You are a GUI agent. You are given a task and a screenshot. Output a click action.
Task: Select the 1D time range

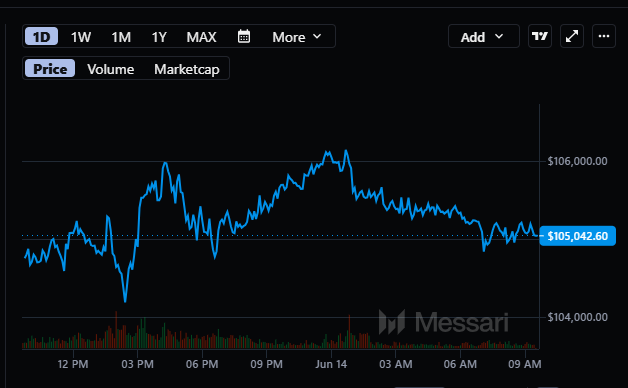tap(41, 36)
